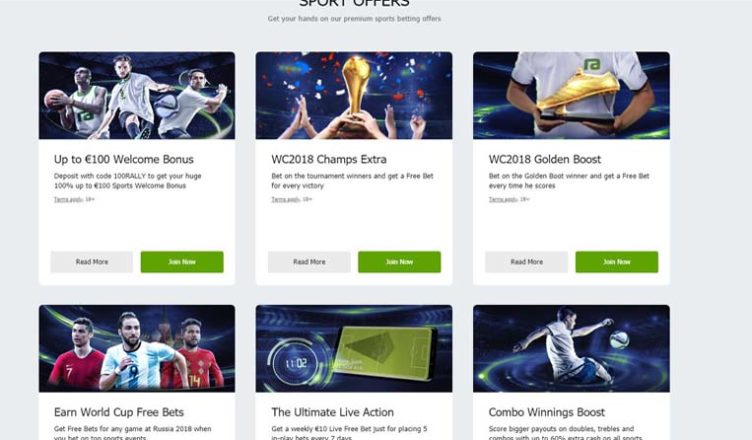Open the live action phone pitch banner
Image resolution: width=752 pixels, height=440 pixels.
(354, 348)
